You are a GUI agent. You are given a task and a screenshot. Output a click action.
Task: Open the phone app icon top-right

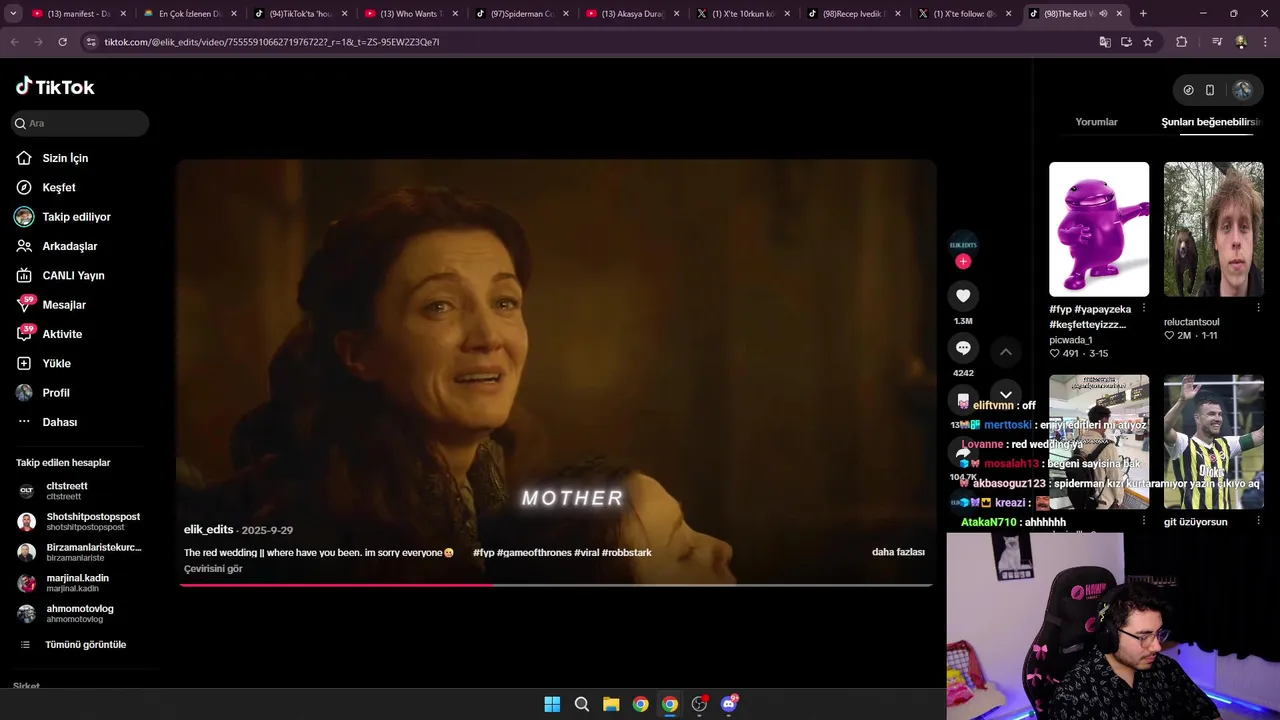1210,90
